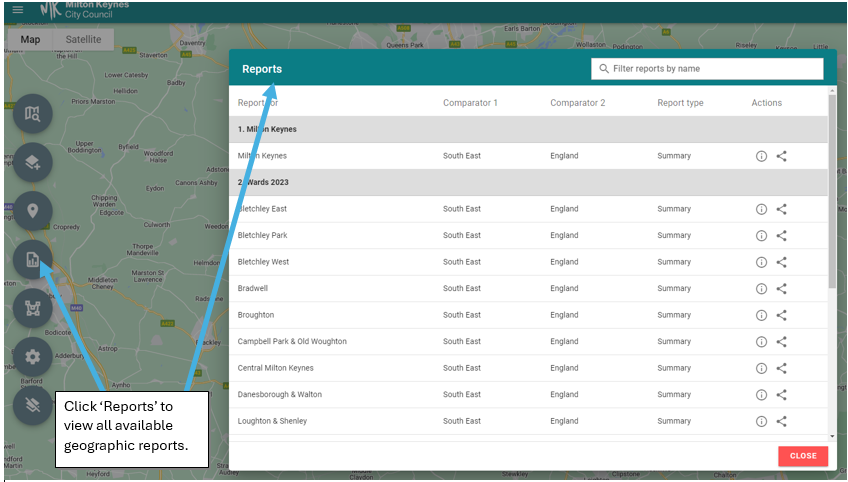Click the hide layers icon
Screen dimensions: 848x482
coord(33,405)
